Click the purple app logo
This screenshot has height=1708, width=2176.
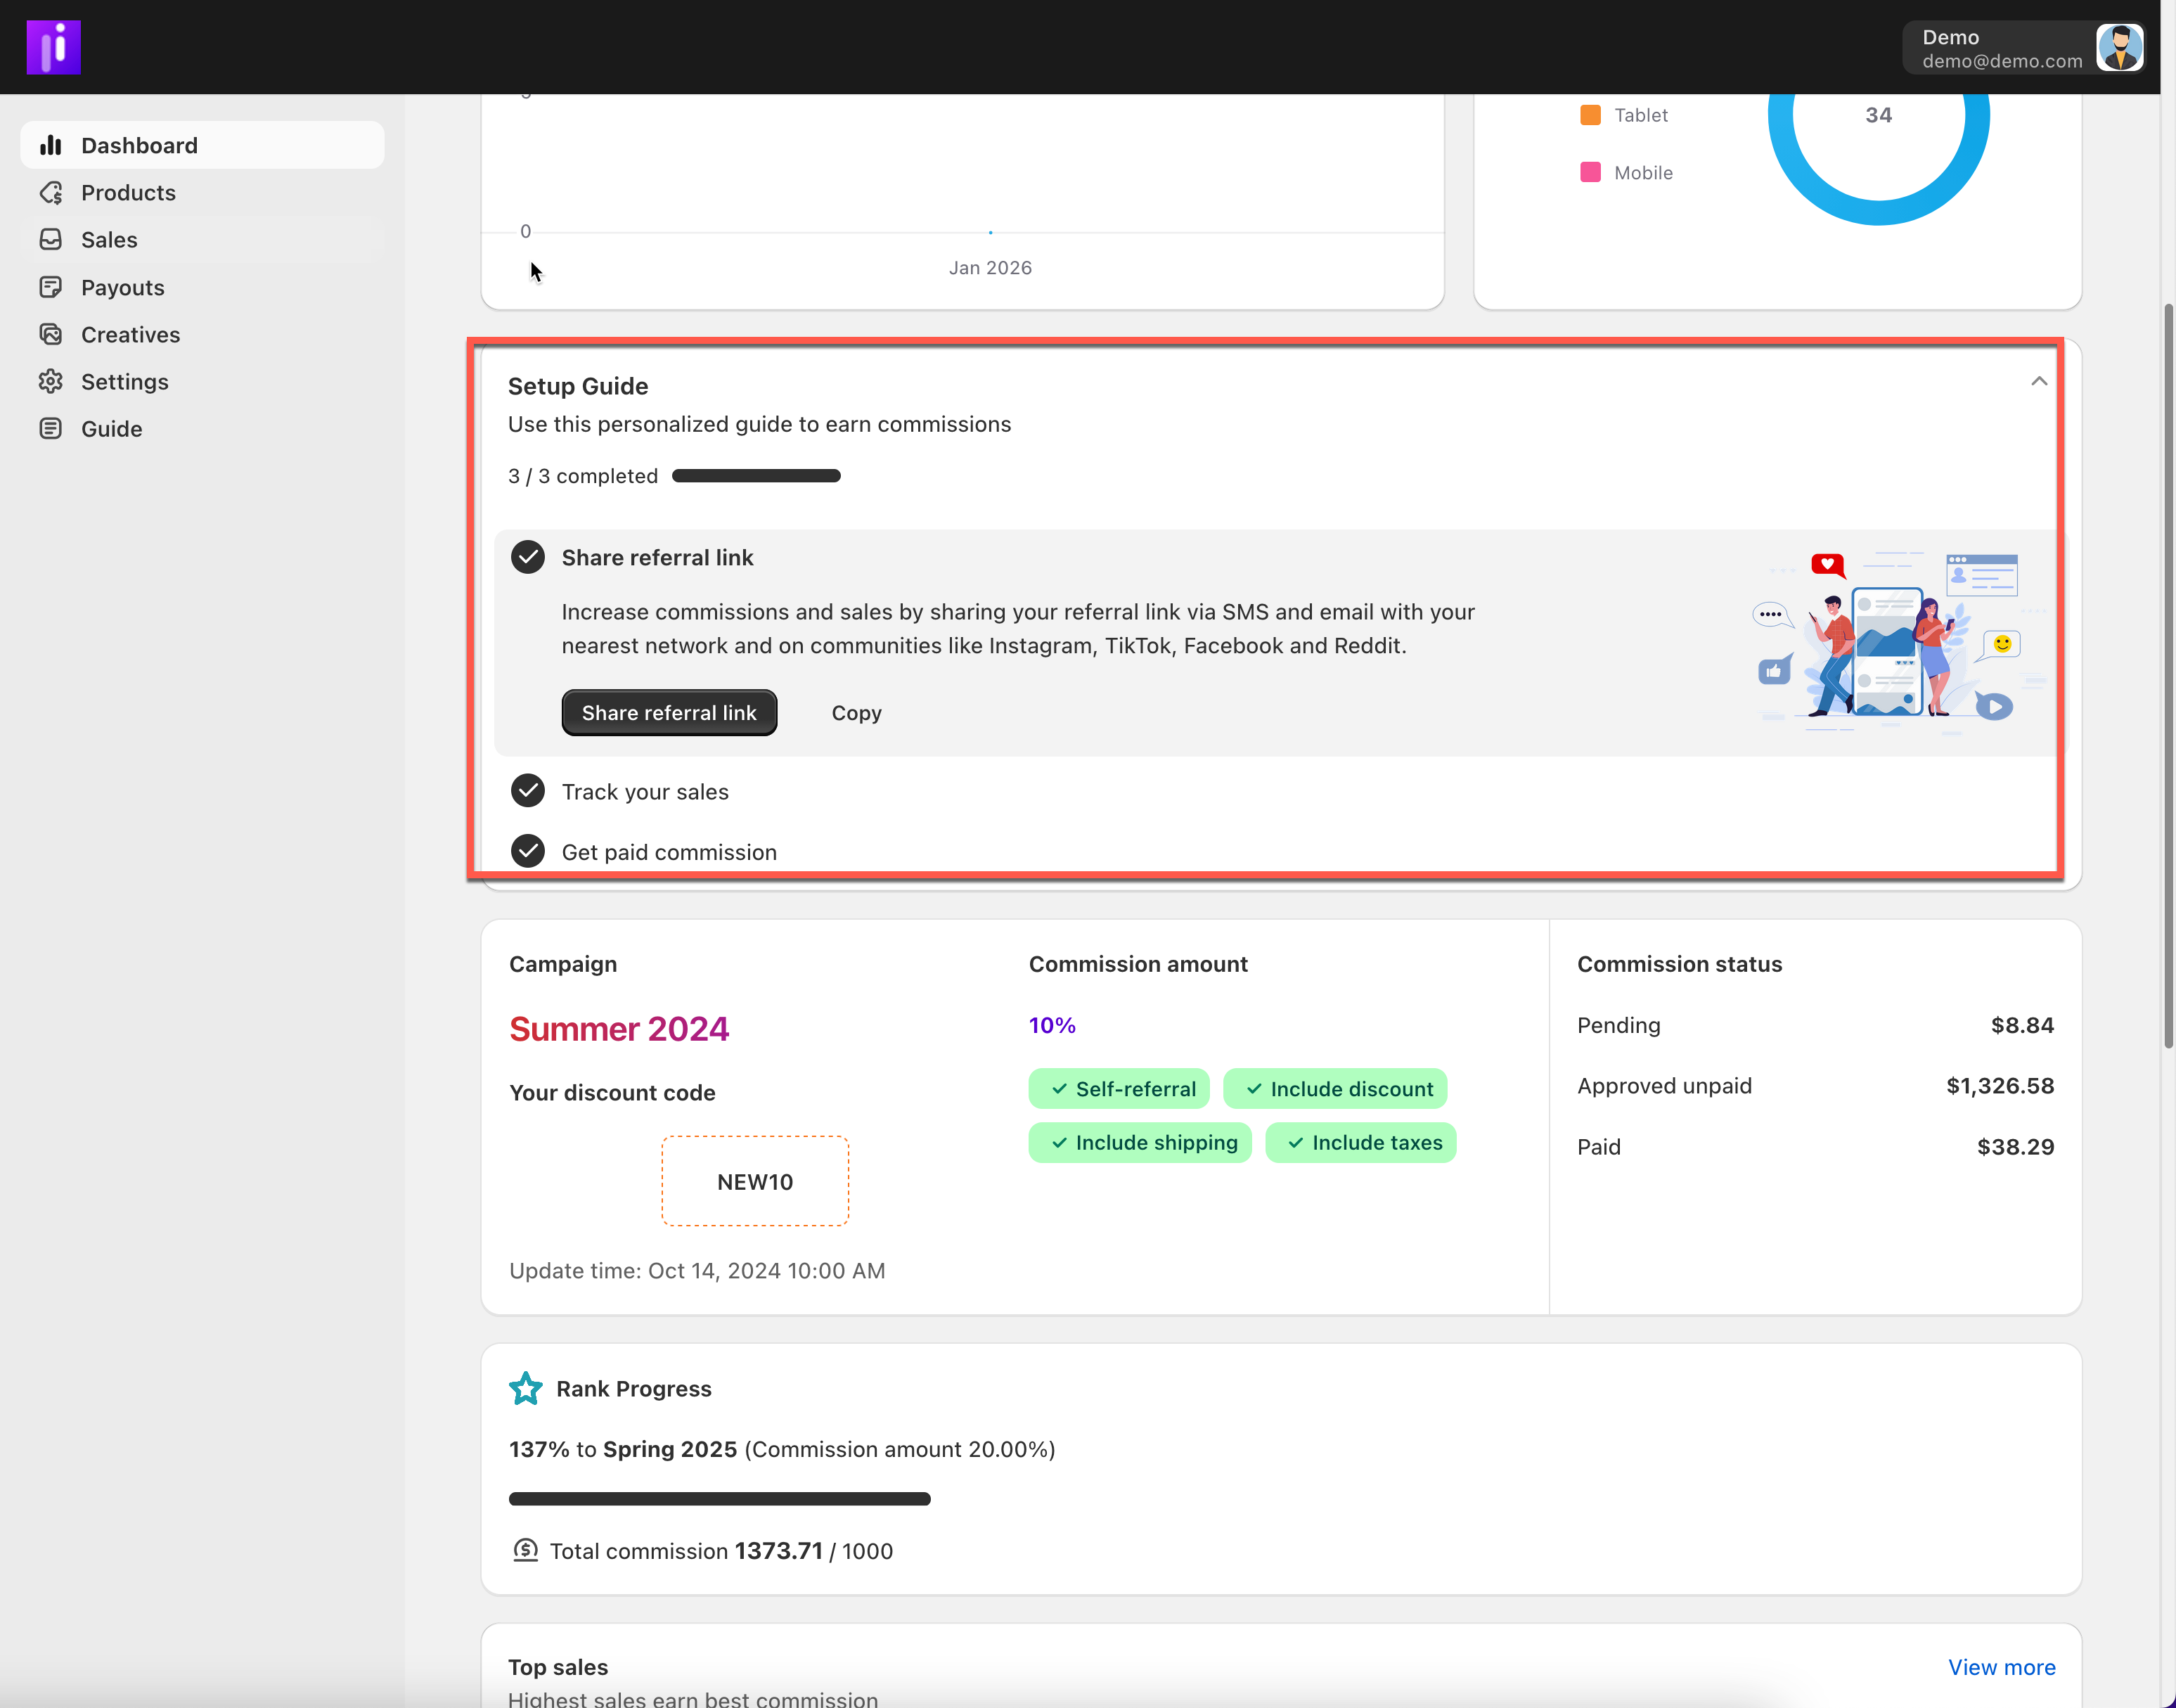[x=53, y=47]
